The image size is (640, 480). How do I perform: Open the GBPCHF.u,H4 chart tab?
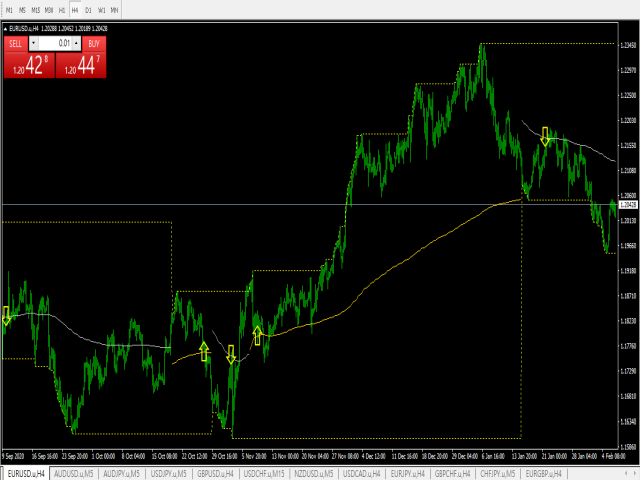click(452, 473)
